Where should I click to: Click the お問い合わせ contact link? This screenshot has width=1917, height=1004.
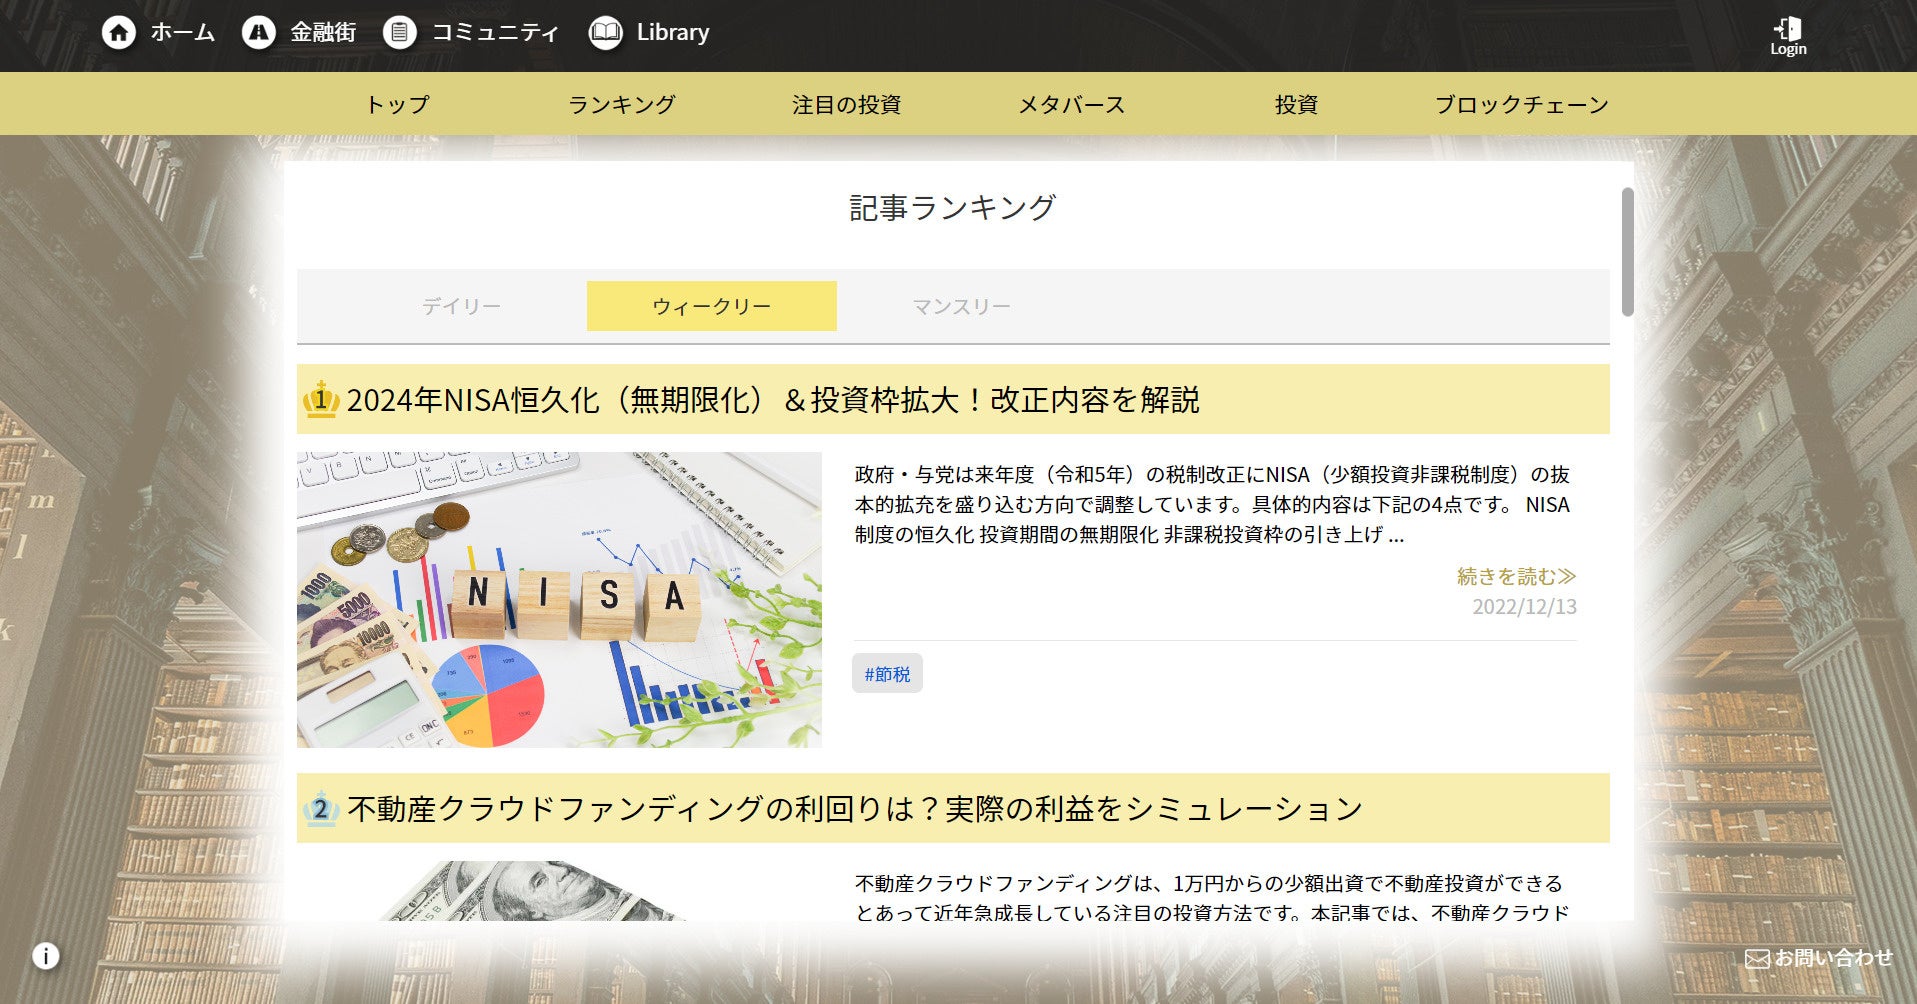pyautogui.click(x=1833, y=958)
